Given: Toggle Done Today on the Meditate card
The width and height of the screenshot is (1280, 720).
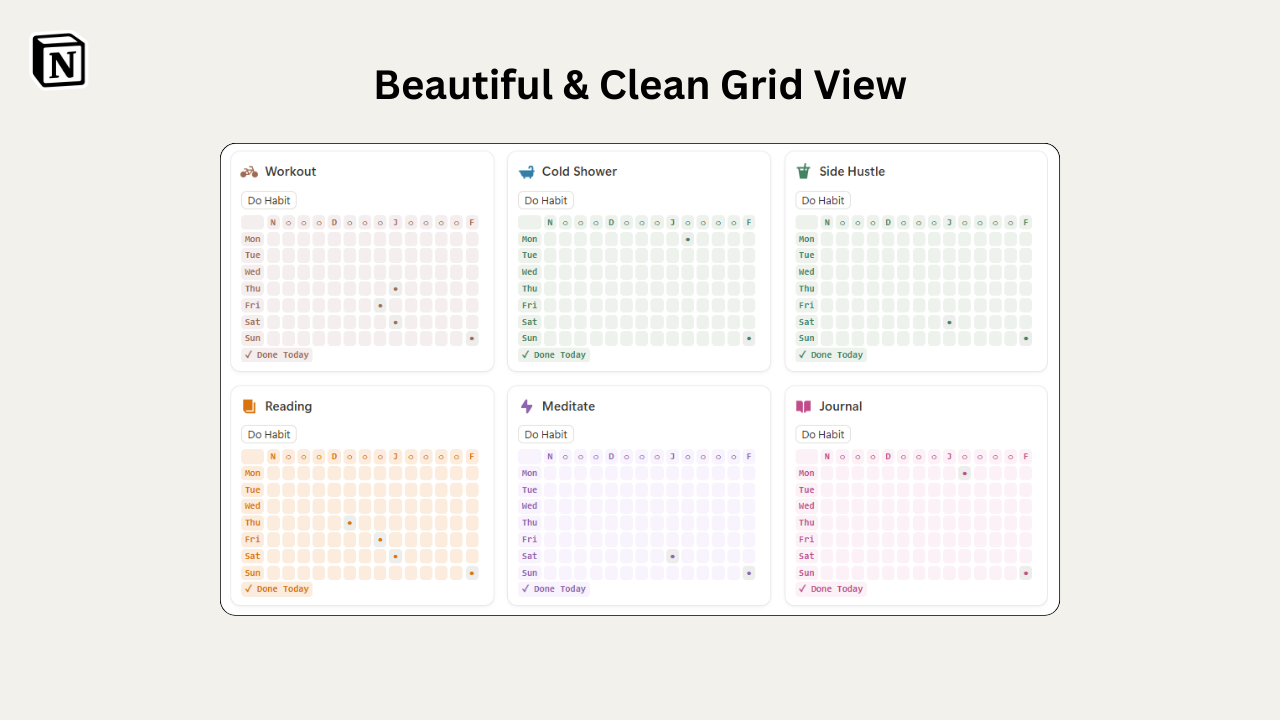Looking at the screenshot, I should tap(553, 589).
